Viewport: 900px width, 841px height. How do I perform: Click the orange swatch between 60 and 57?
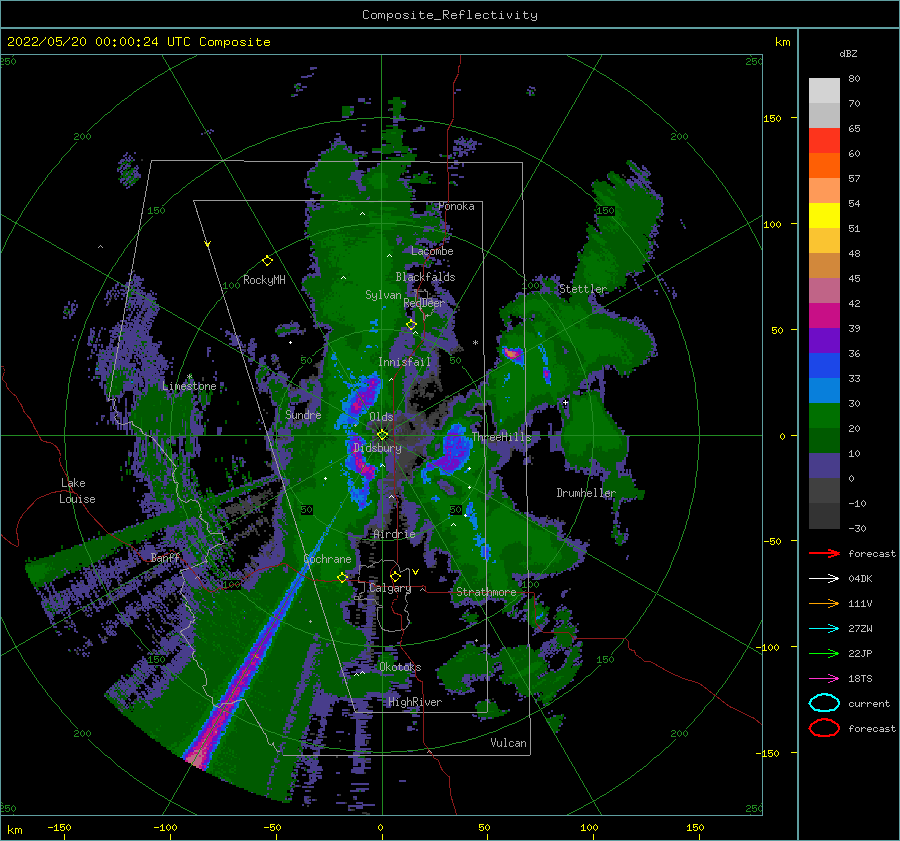(x=824, y=165)
